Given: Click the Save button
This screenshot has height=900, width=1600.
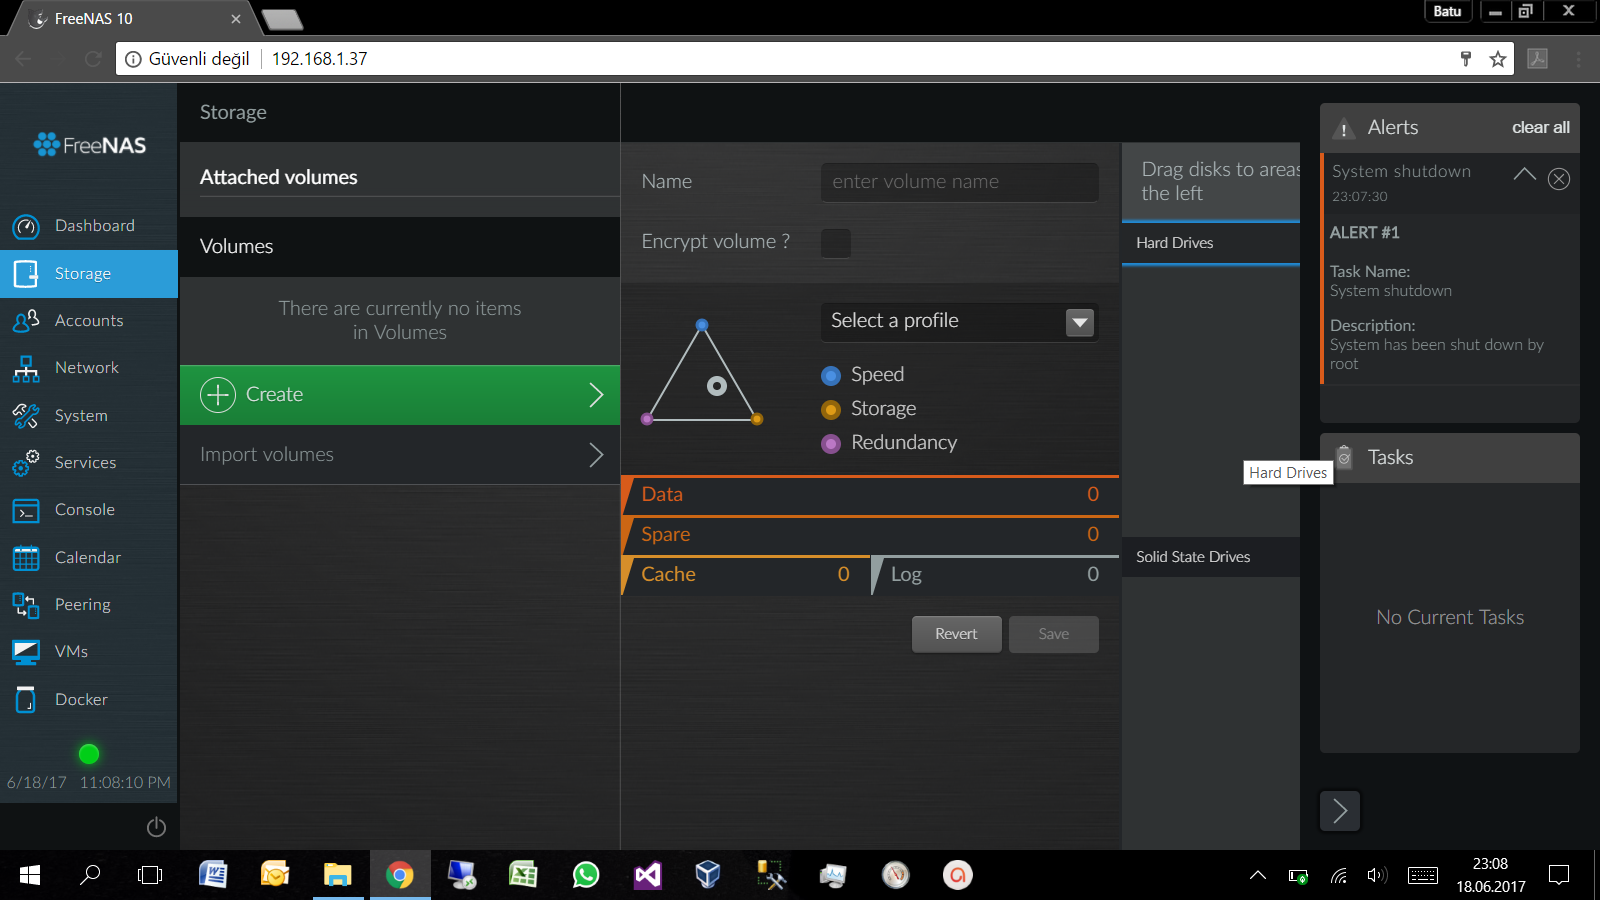Looking at the screenshot, I should tap(1054, 634).
